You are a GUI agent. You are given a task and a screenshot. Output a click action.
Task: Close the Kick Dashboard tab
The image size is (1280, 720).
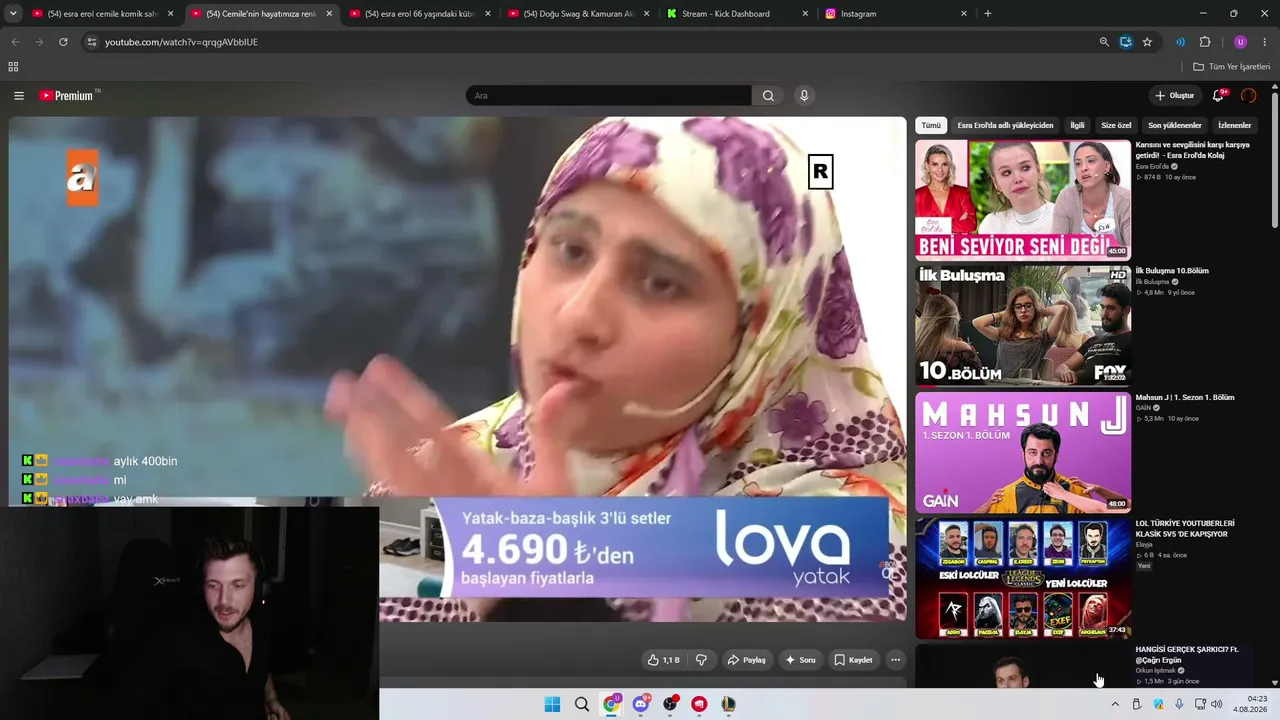click(x=805, y=14)
